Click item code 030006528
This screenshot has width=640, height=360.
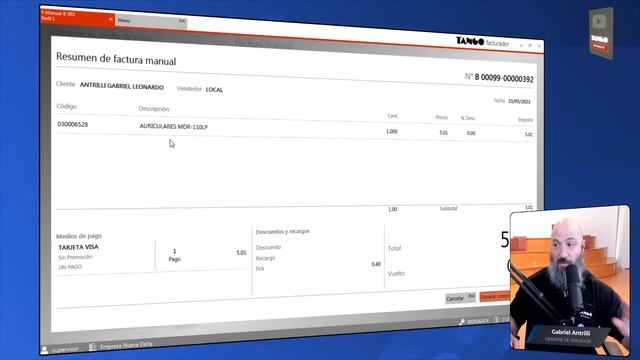click(x=72, y=124)
